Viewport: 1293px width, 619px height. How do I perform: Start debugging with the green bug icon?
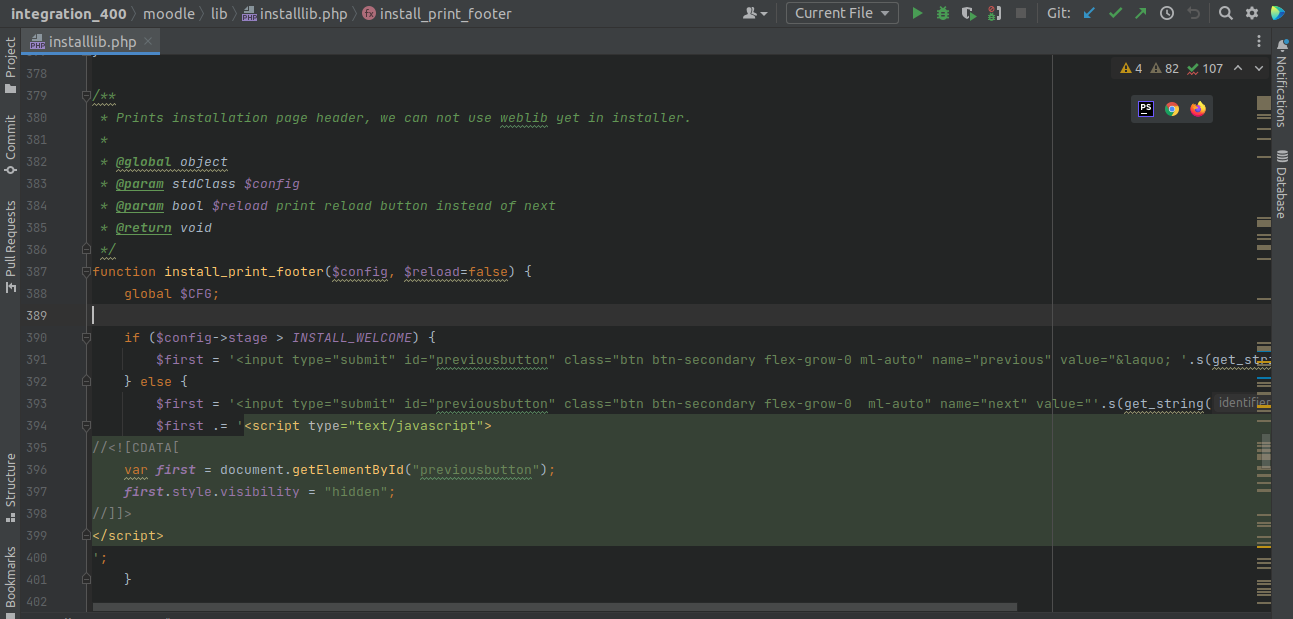click(x=943, y=13)
